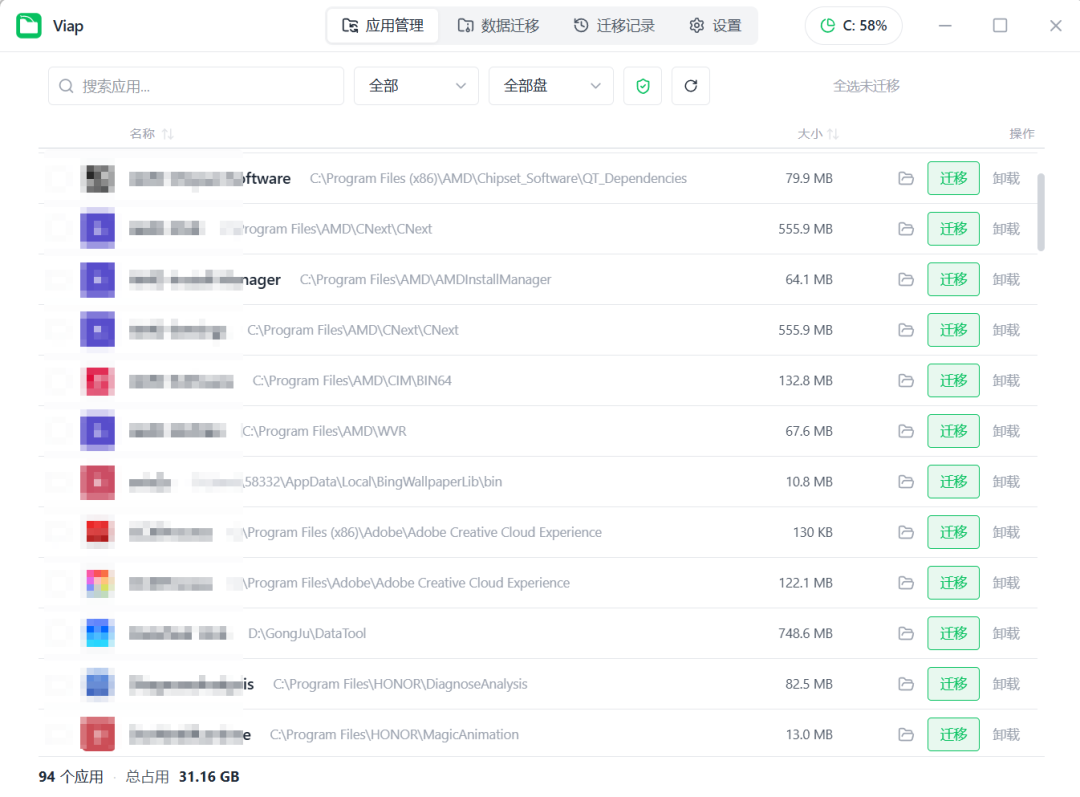The image size is (1080, 797).
Task: Click the colorful app icon of the 122.1 MB Adobe row
Action: pos(98,583)
